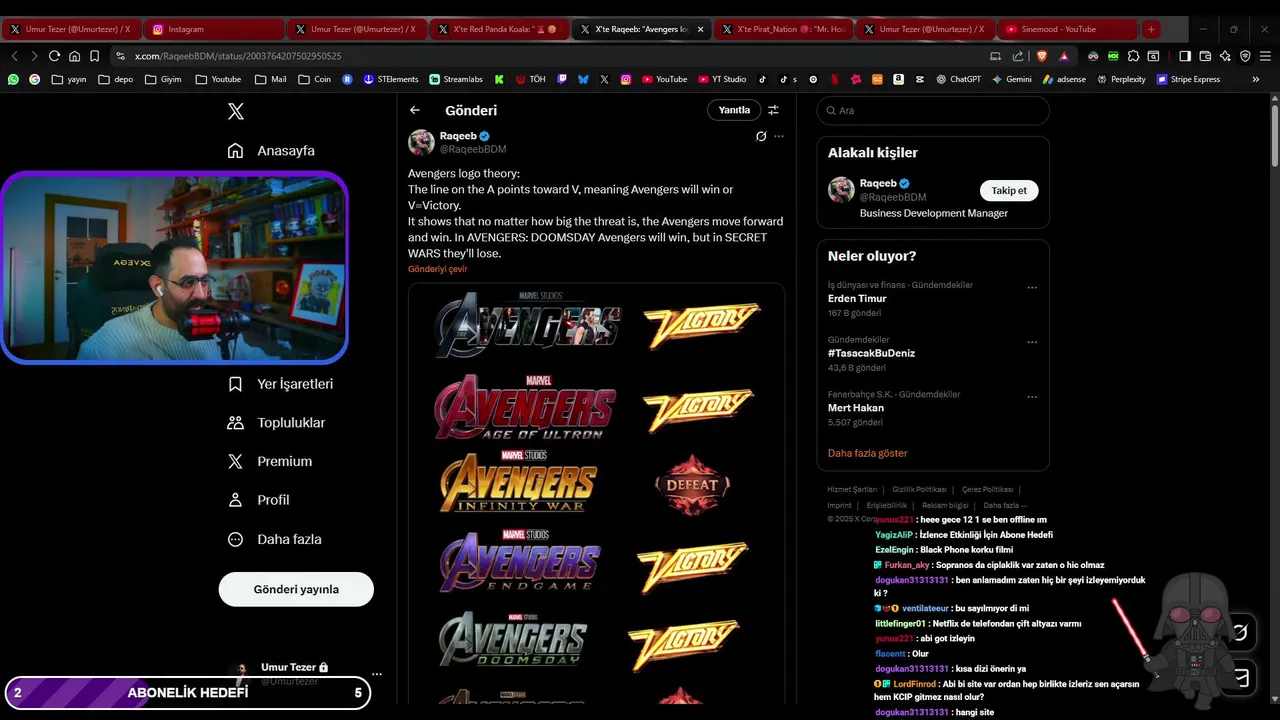Switch to the Instagram tab
Screen dimensions: 1280x720
tap(213, 29)
